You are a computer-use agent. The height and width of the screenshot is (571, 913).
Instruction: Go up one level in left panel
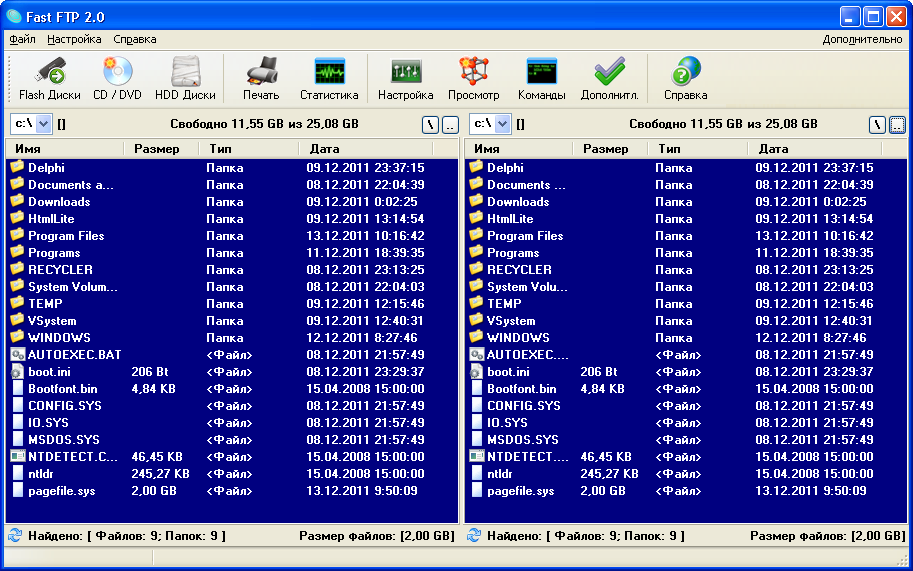coord(450,124)
